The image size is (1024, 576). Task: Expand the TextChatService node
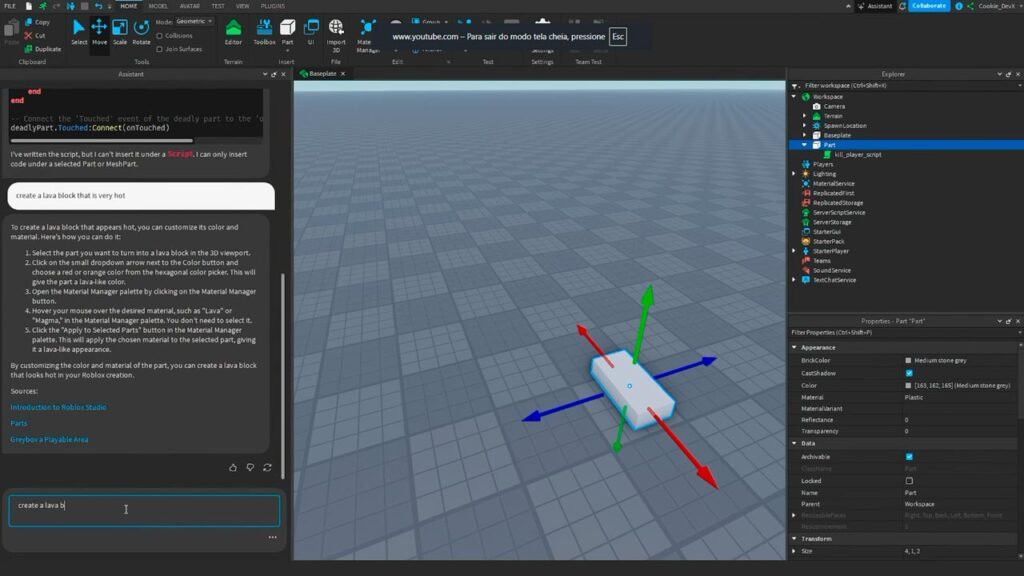794,280
